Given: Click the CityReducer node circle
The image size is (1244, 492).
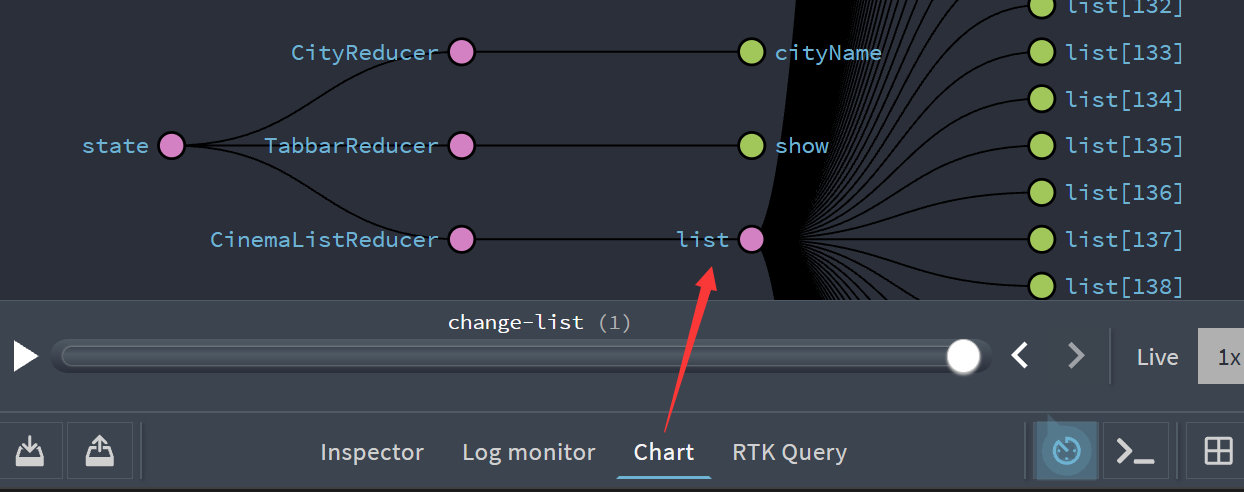Looking at the screenshot, I should pos(461,52).
